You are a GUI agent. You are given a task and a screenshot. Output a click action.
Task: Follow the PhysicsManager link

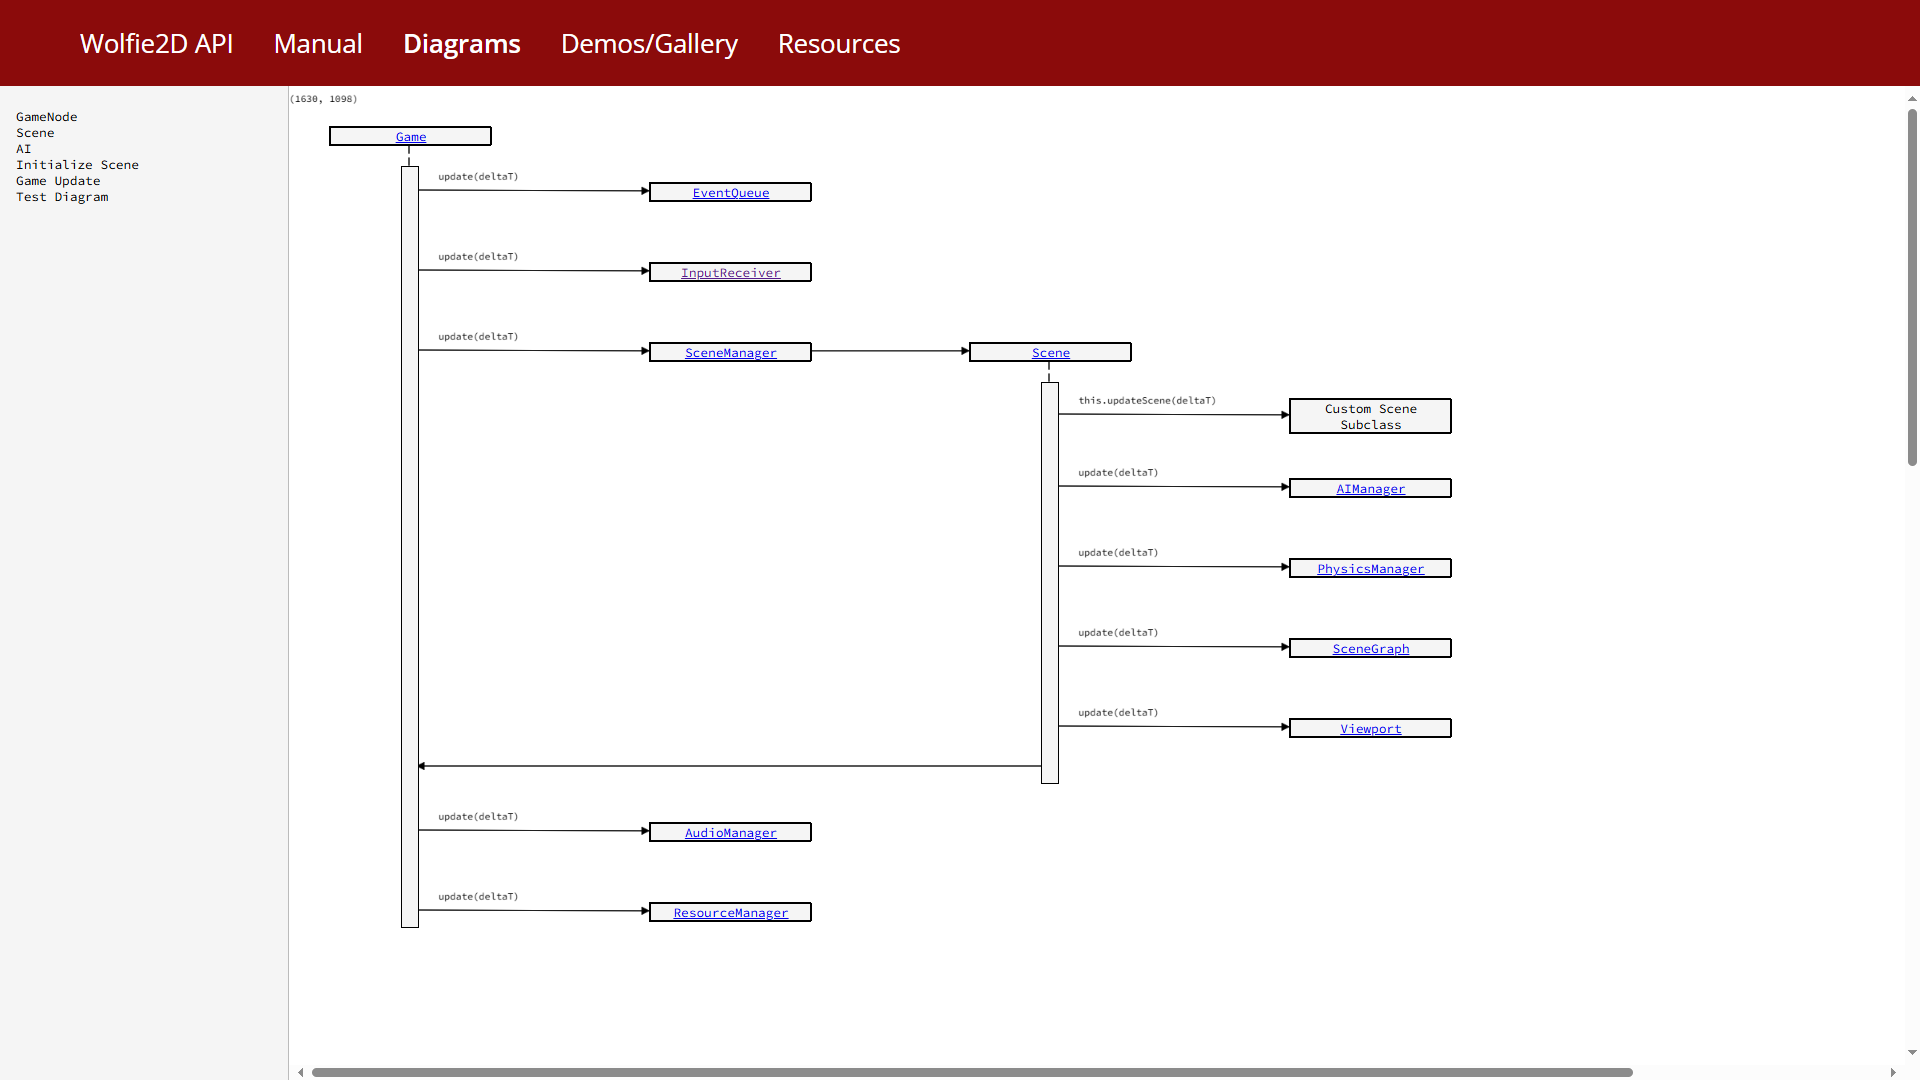click(x=1370, y=569)
